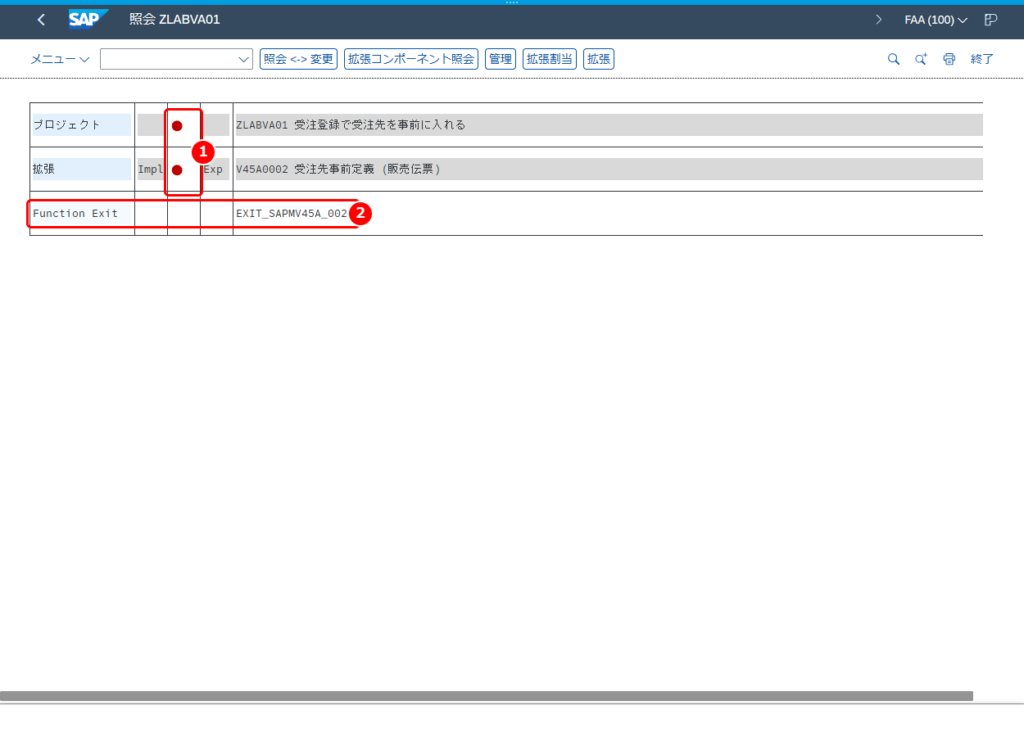Click the right chevron before FAA (100)

[878, 20]
